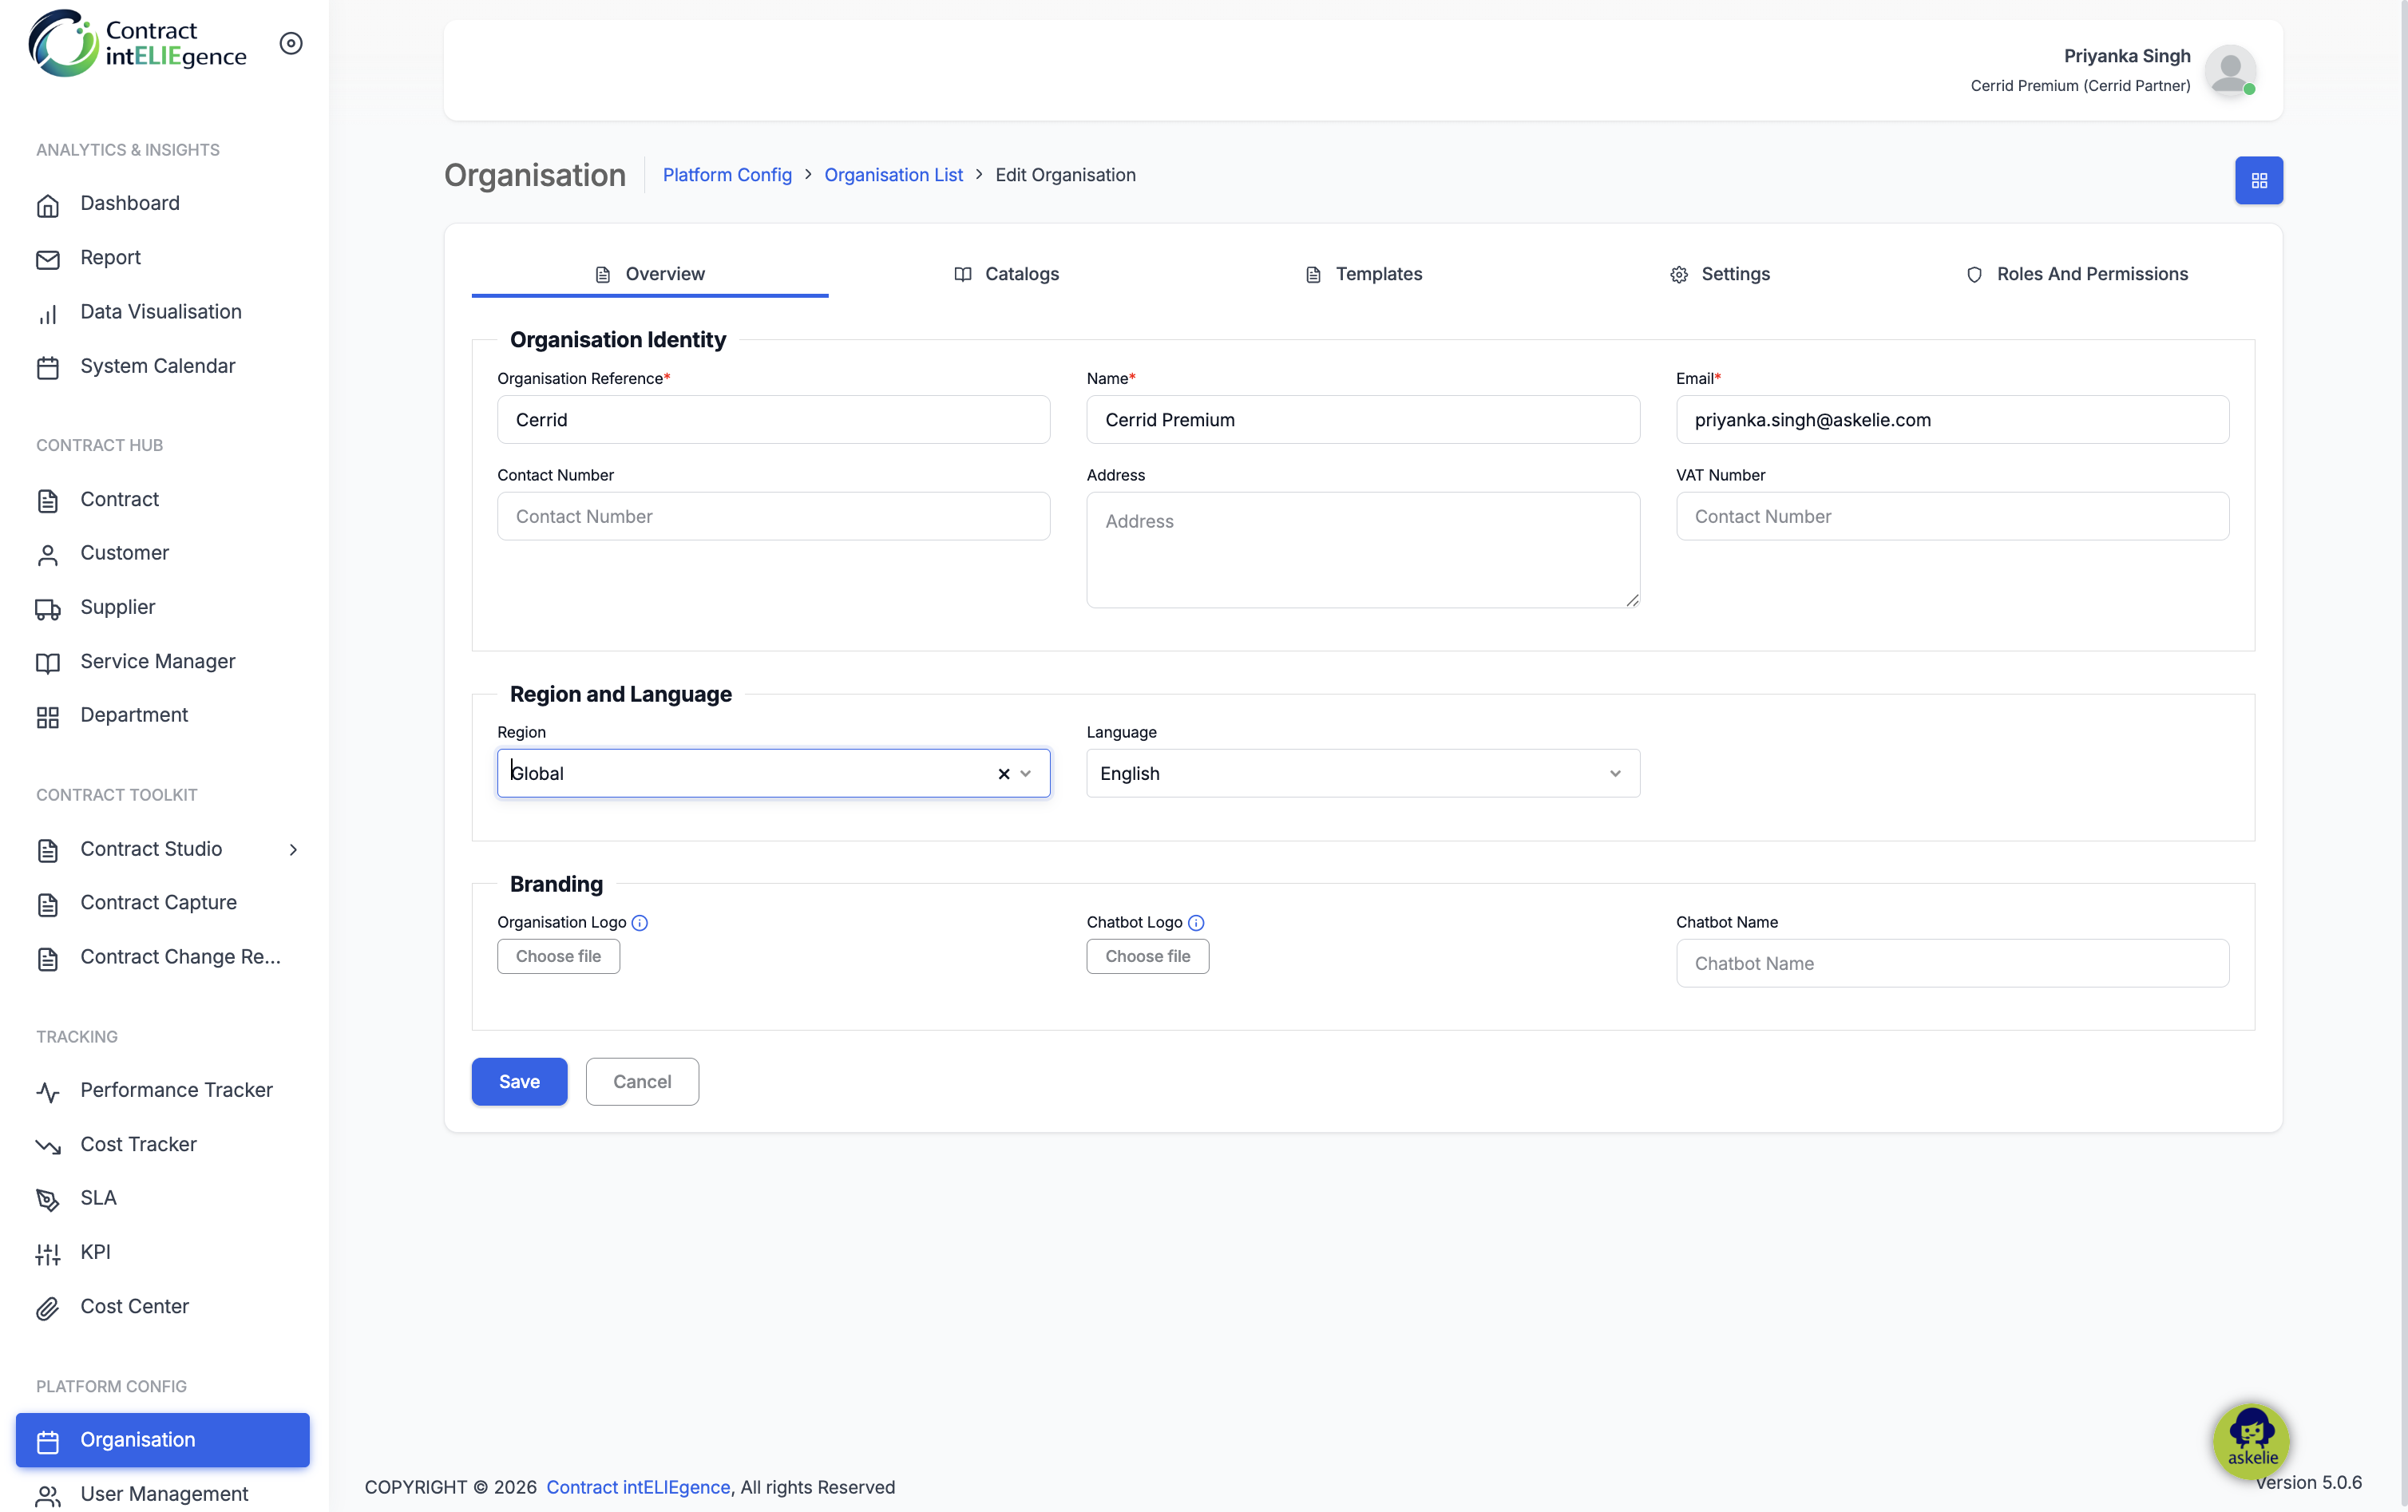The height and width of the screenshot is (1512, 2408).
Task: Open the askelie chatbot bubble
Action: [2251, 1440]
